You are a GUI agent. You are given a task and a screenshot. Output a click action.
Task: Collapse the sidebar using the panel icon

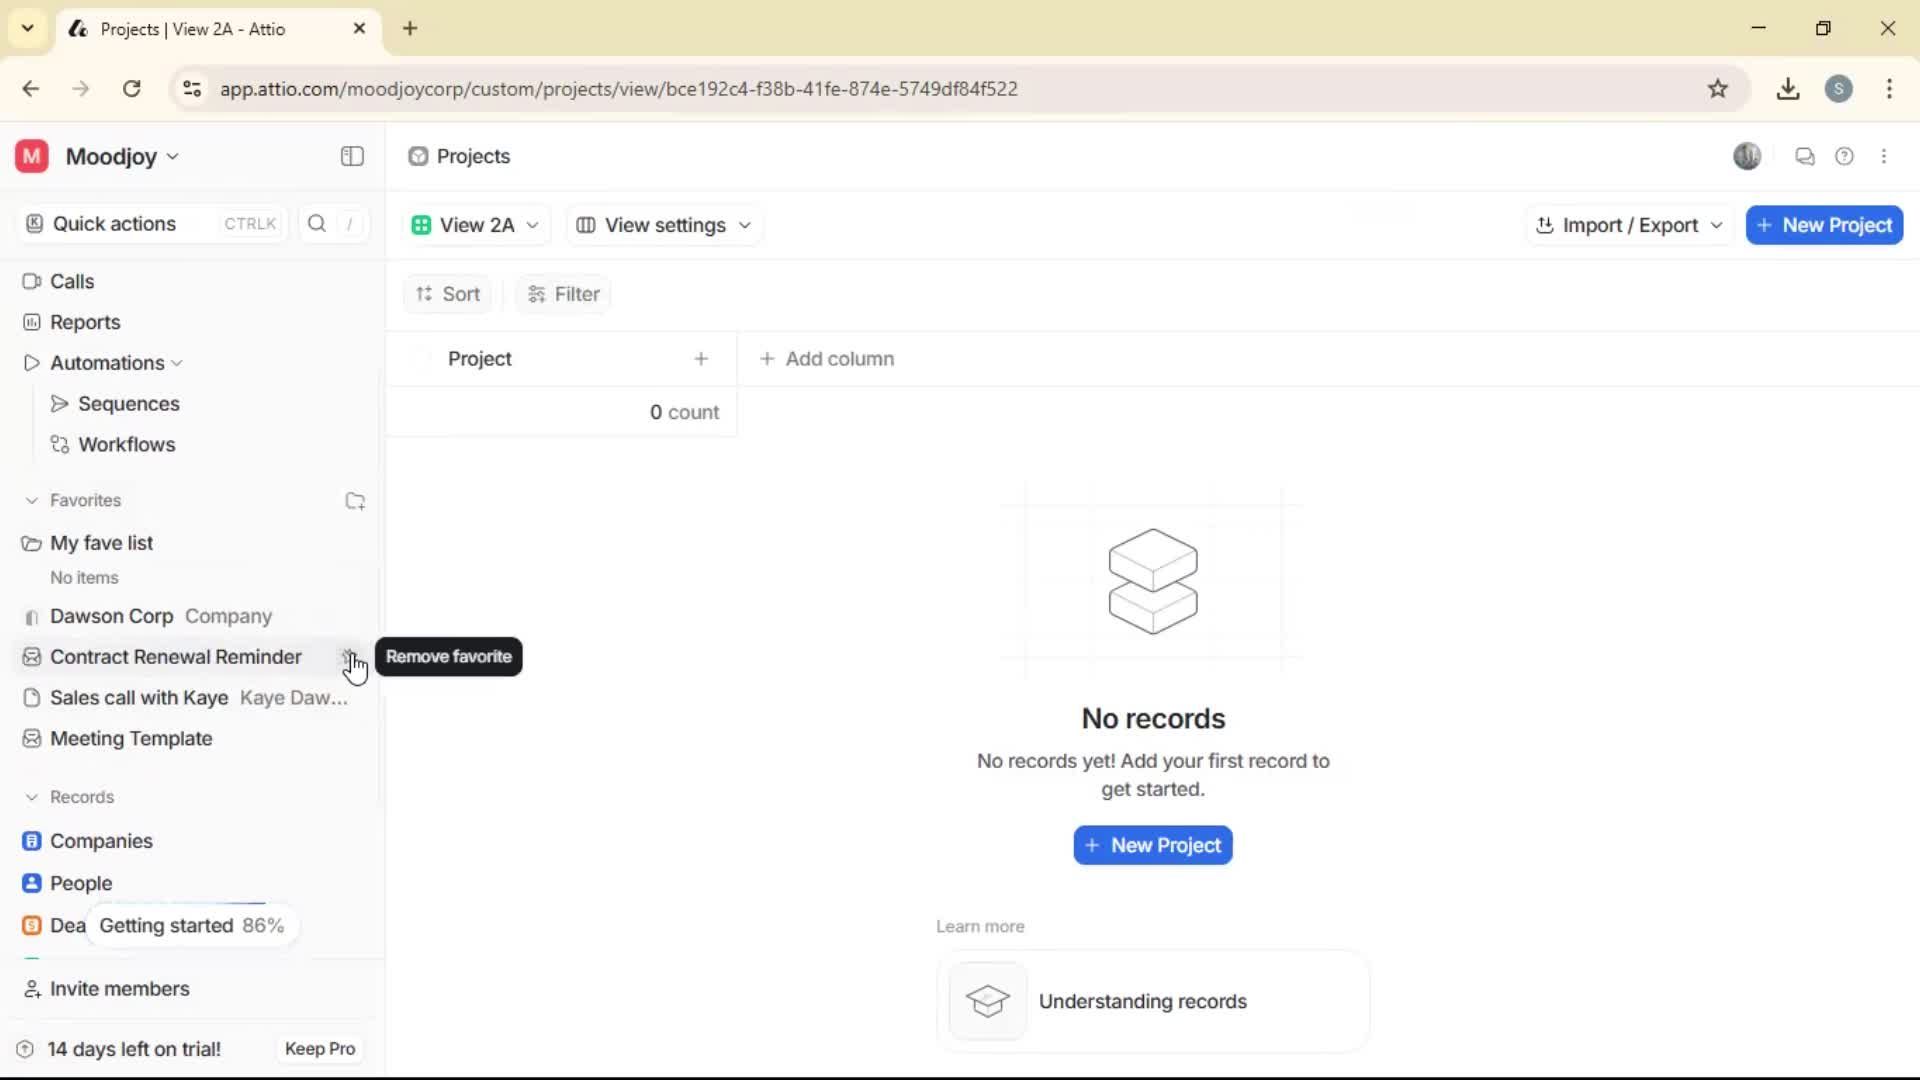point(351,156)
